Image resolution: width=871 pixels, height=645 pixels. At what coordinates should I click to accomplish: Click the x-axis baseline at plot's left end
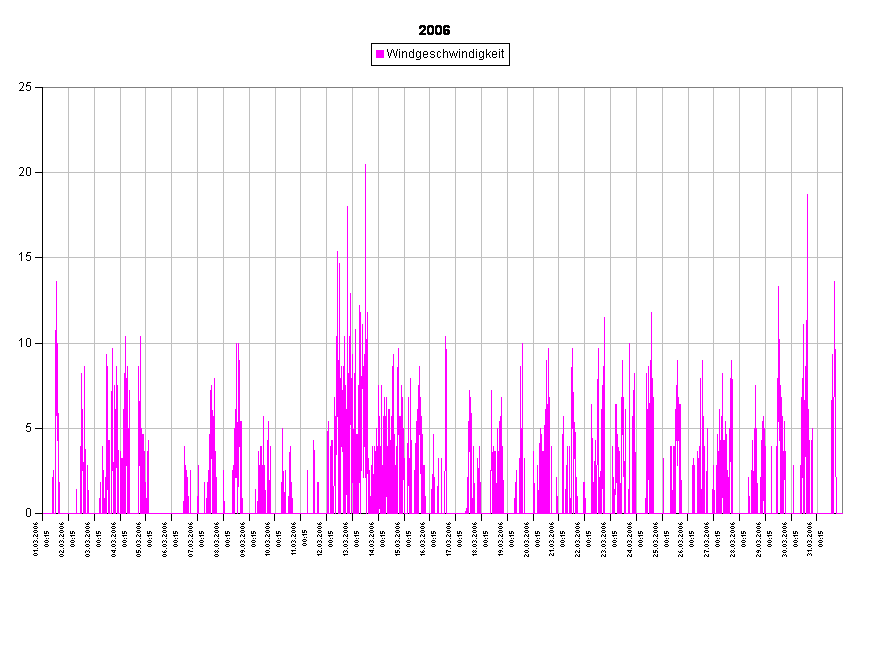click(46, 513)
